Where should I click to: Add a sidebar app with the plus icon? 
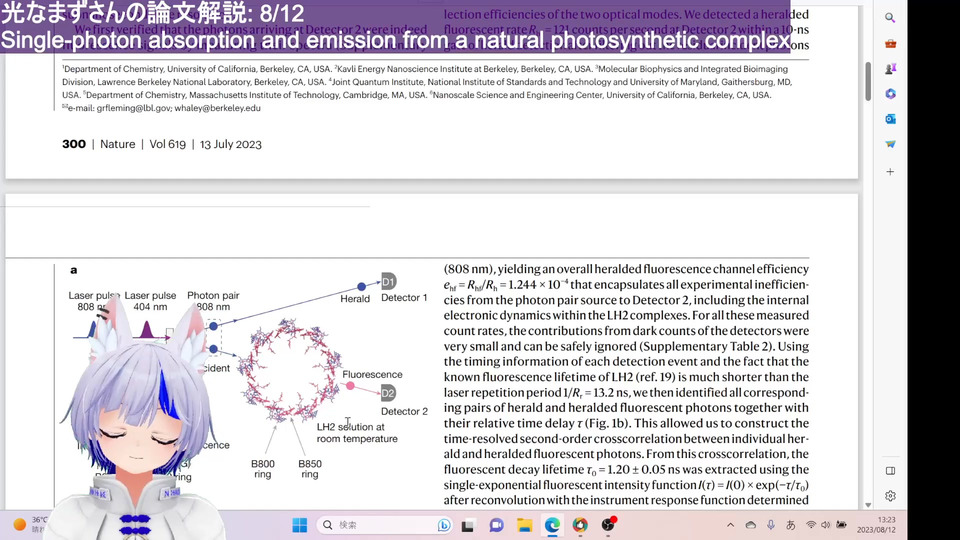890,172
